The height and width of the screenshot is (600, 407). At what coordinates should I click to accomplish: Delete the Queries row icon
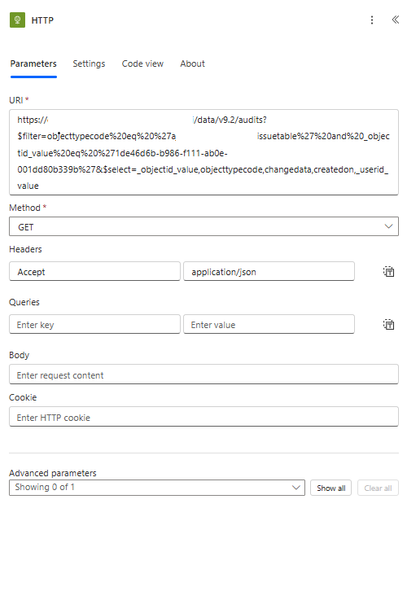388,324
